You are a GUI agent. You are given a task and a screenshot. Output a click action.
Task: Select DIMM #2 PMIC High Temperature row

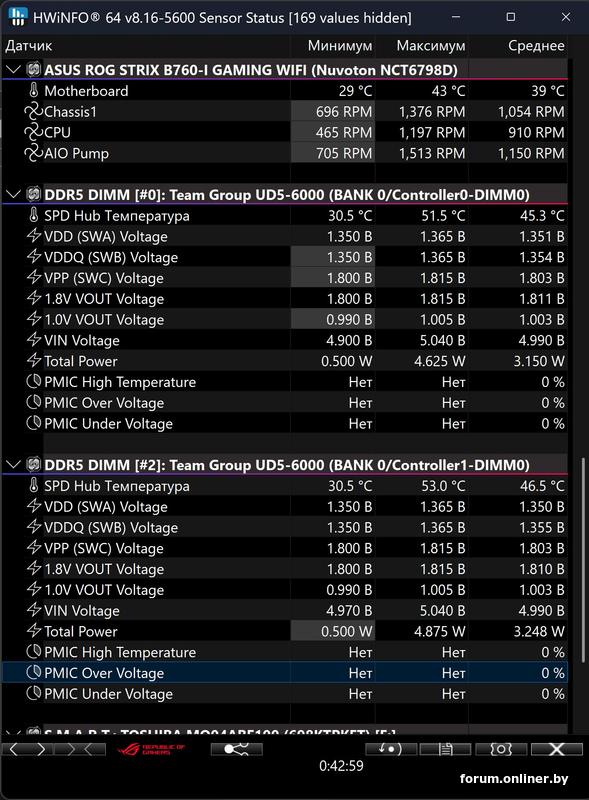tap(285, 652)
